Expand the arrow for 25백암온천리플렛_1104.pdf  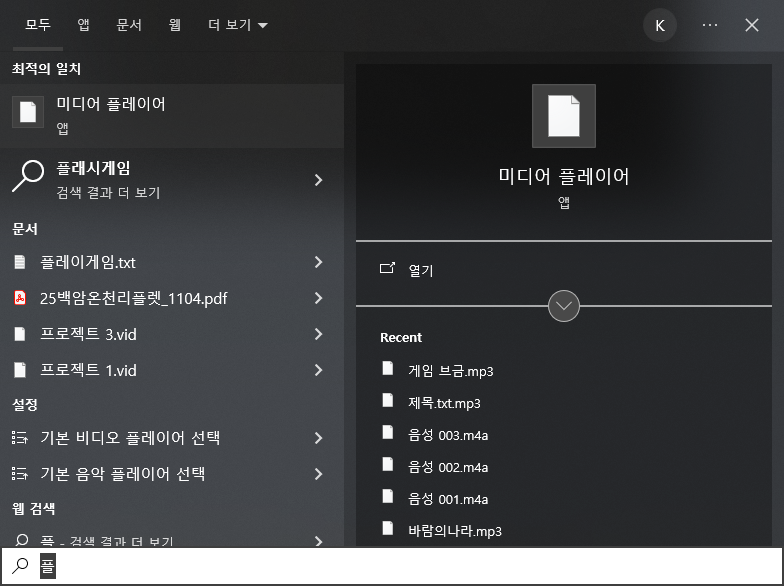(x=318, y=298)
